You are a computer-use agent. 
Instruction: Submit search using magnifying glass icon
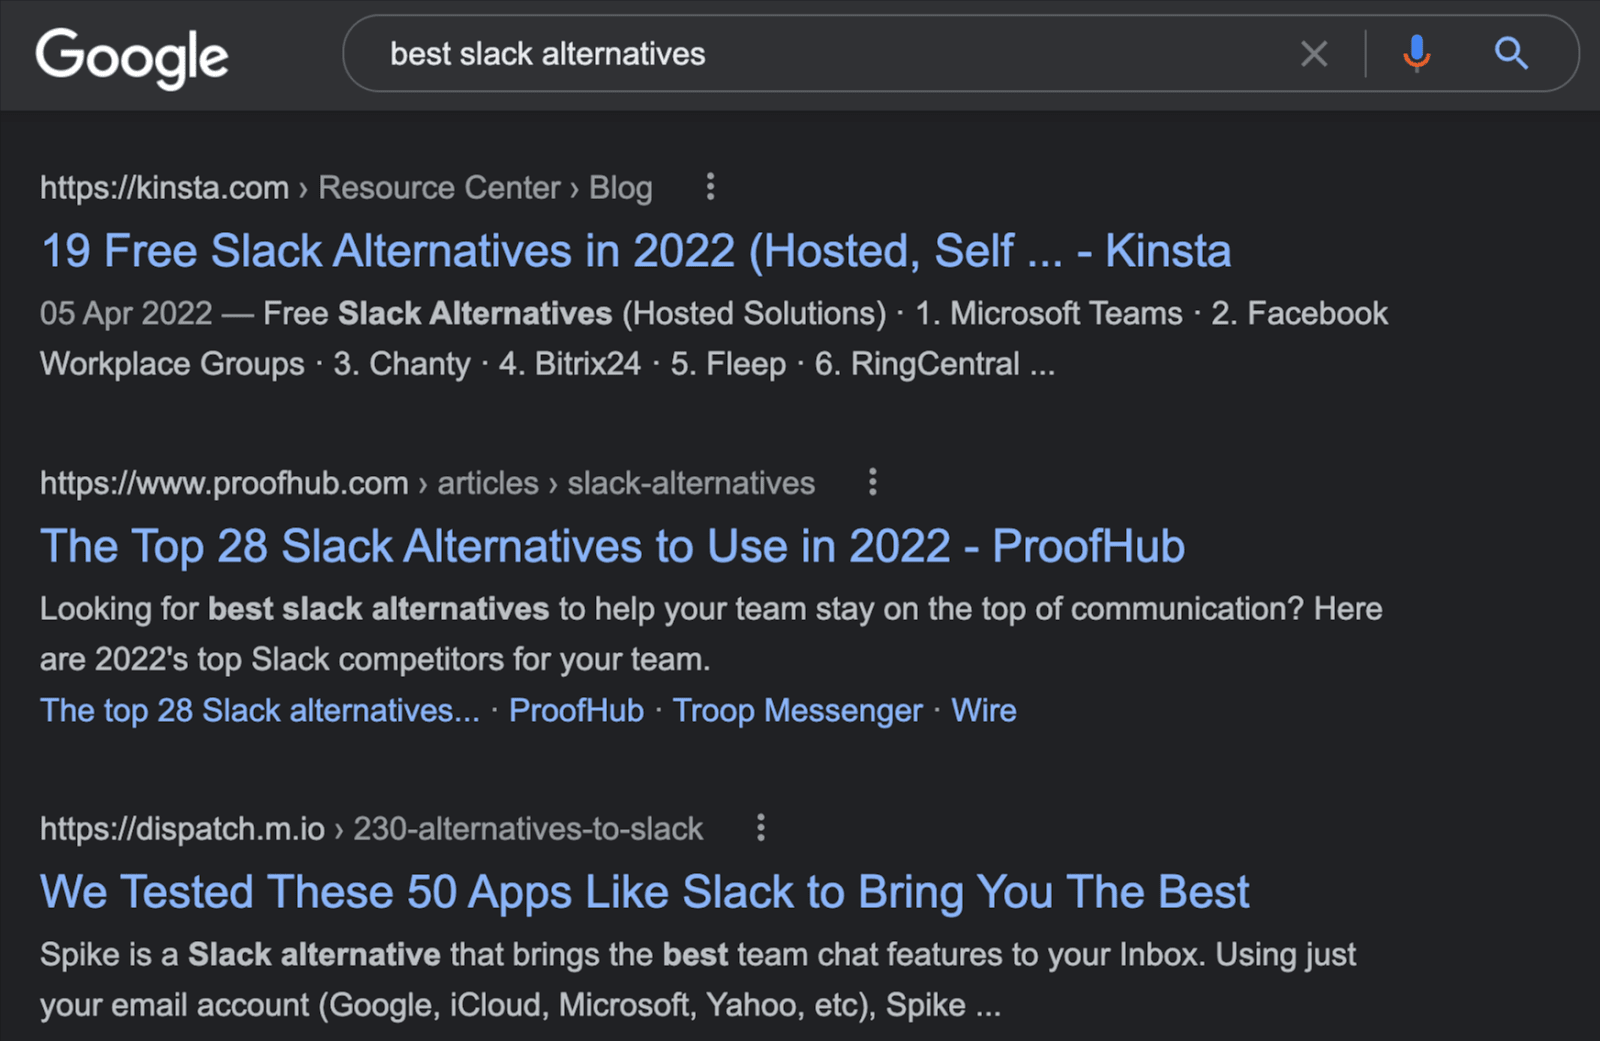(x=1511, y=54)
